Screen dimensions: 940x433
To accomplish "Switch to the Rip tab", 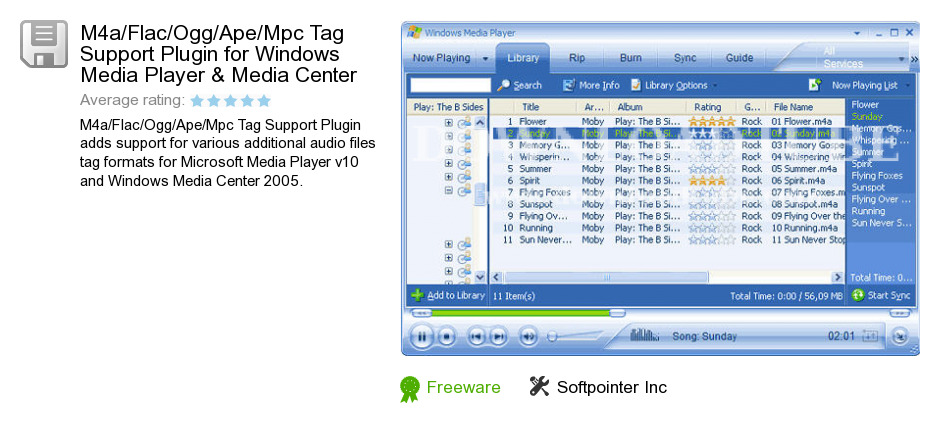I will [x=577, y=58].
